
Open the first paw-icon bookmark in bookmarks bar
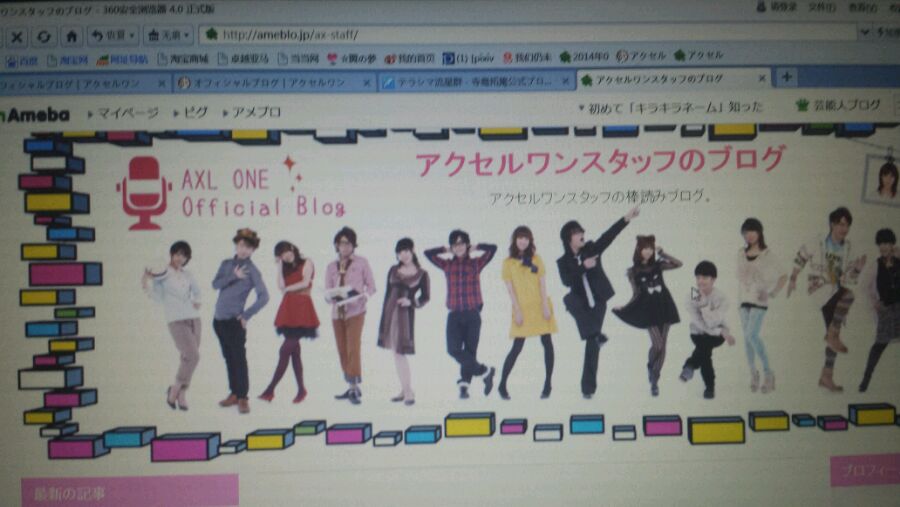click(21, 60)
